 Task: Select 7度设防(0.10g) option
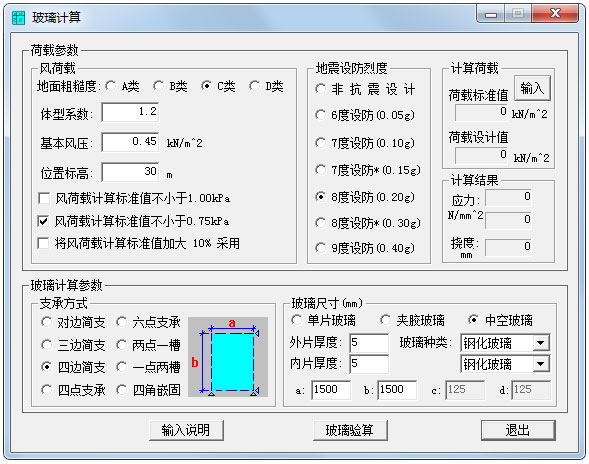[x=365, y=143]
